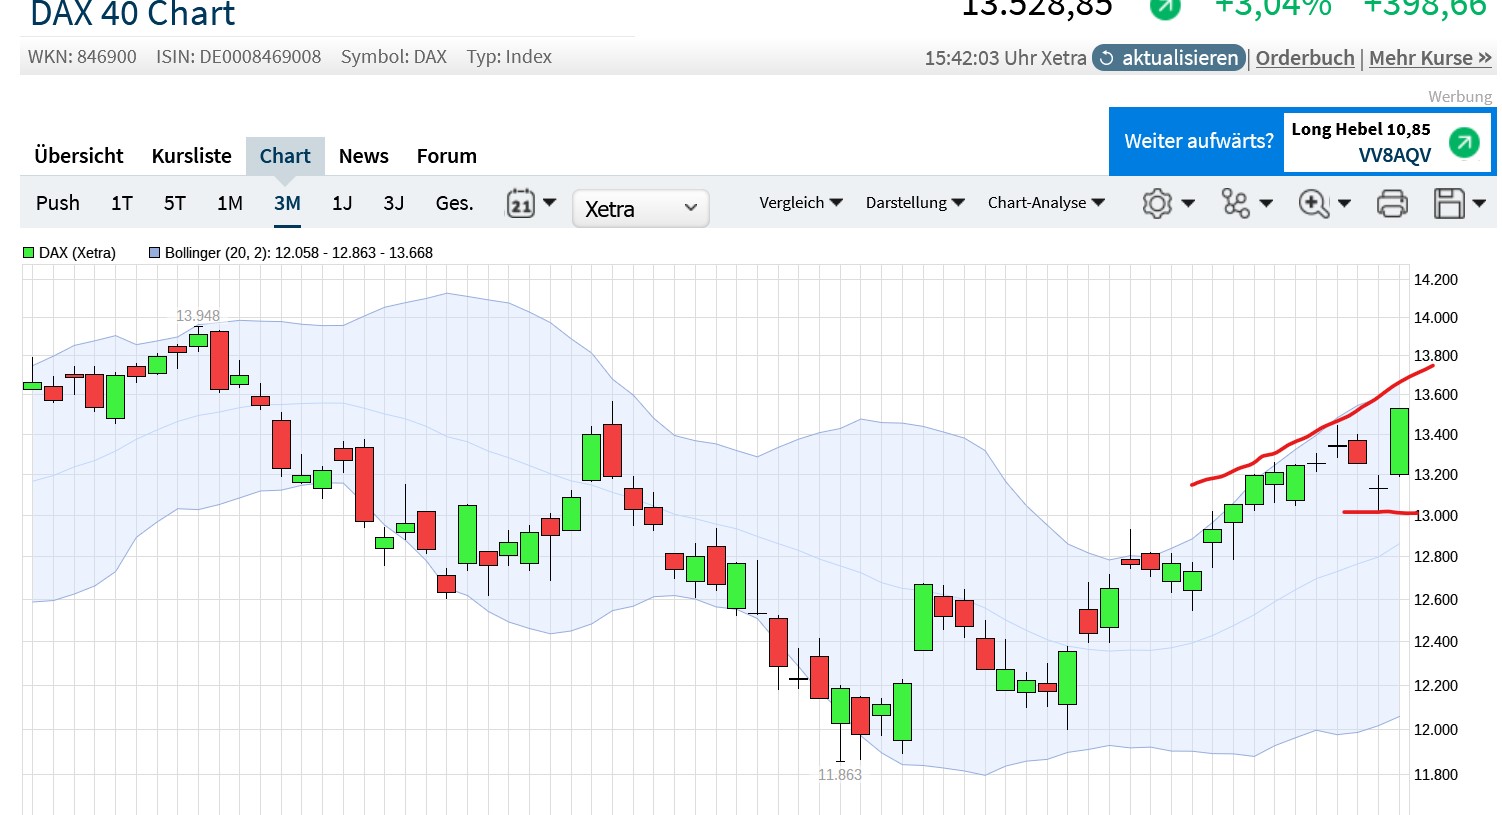This screenshot has height=815, width=1502.
Task: Click the refresh icon in aktualisieren
Action: pos(1106,58)
